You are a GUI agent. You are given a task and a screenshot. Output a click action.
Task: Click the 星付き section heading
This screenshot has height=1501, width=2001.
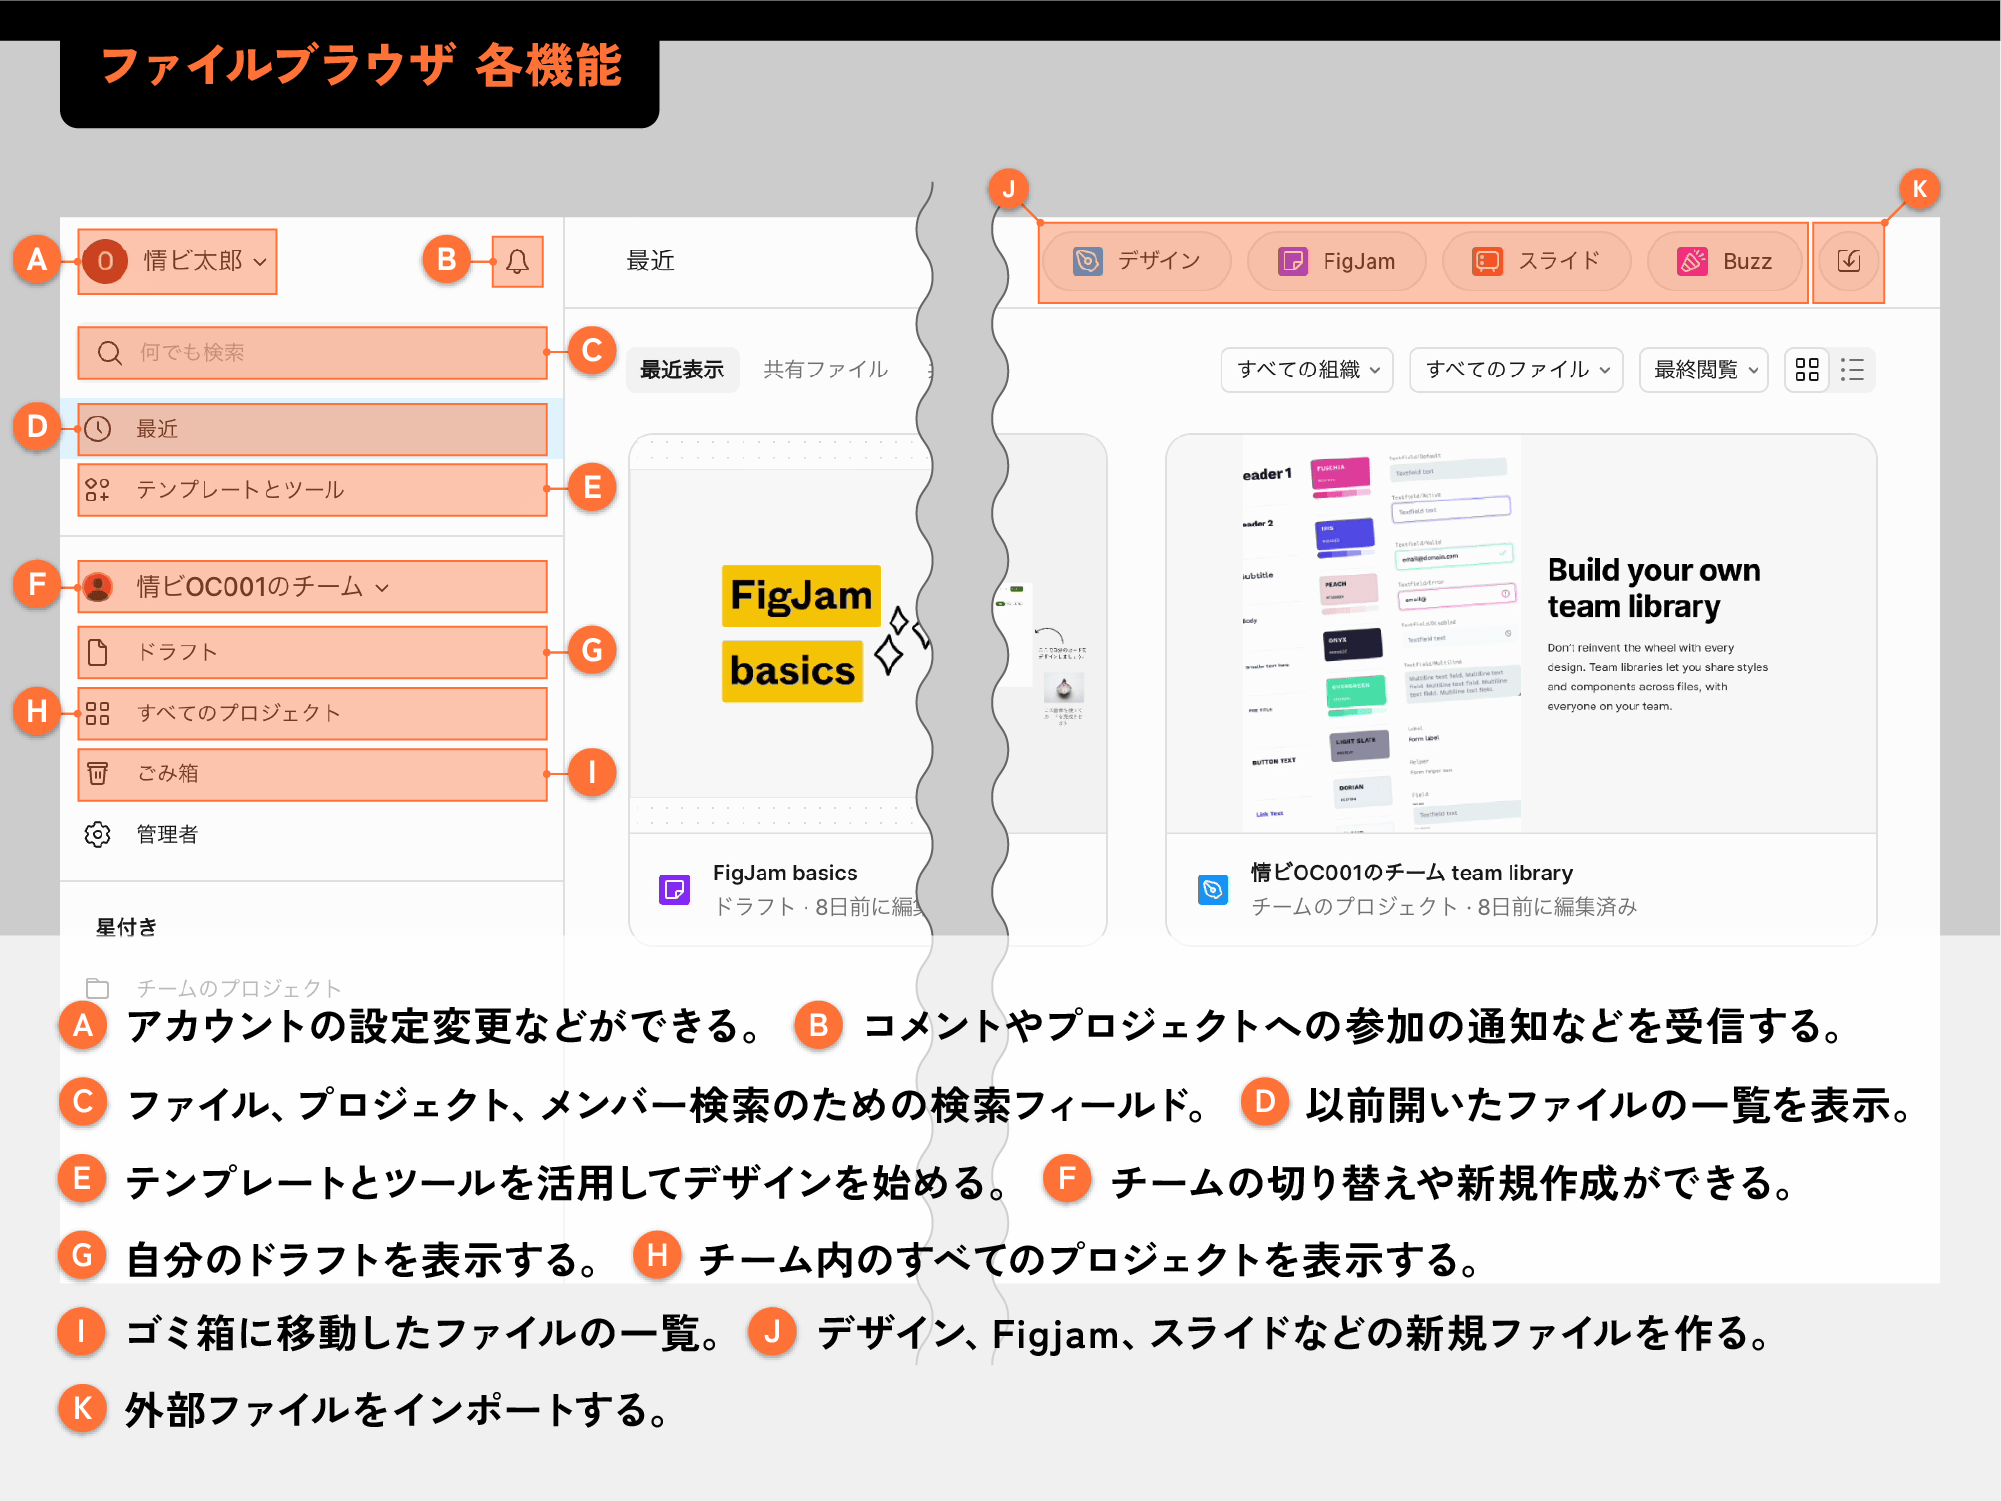(x=126, y=927)
